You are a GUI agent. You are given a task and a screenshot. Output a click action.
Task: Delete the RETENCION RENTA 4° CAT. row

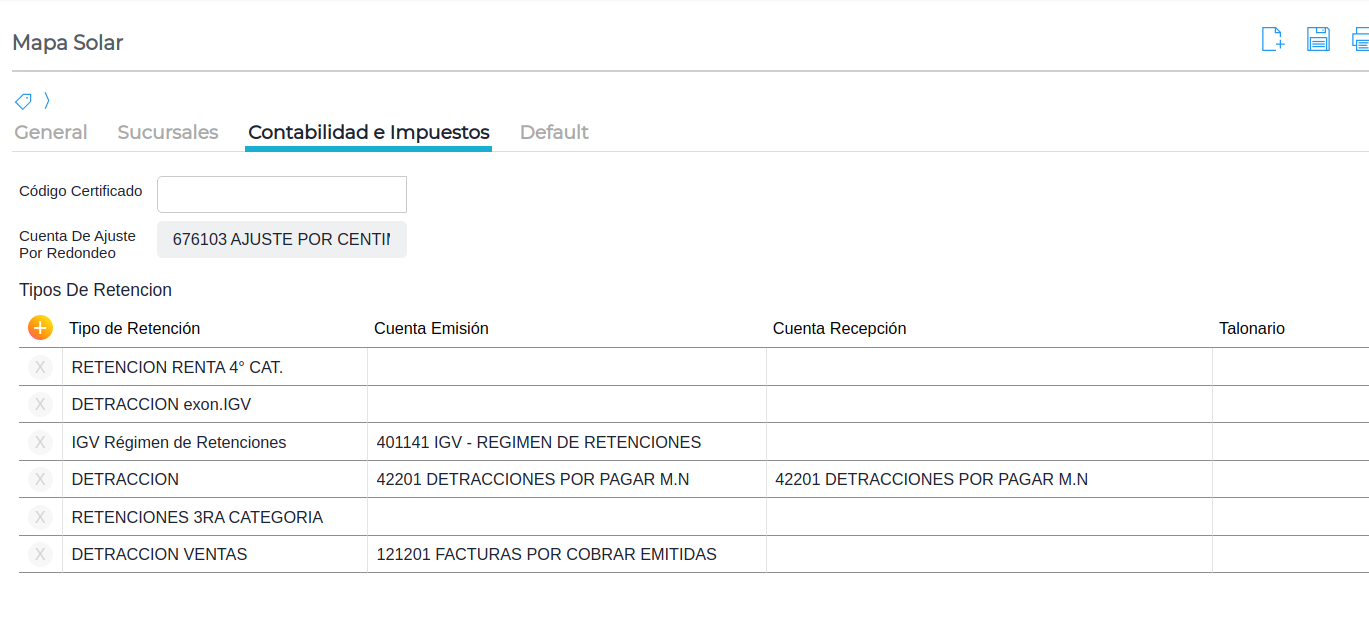click(40, 367)
